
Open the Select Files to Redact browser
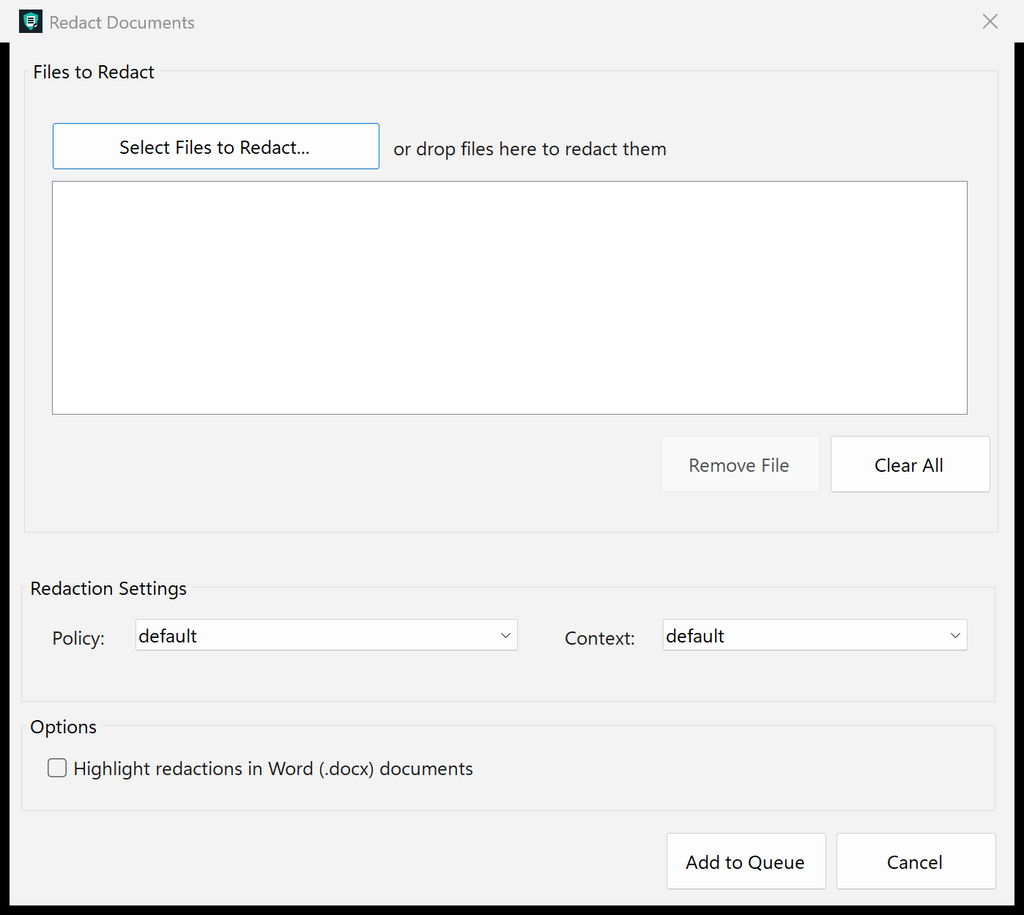click(216, 146)
